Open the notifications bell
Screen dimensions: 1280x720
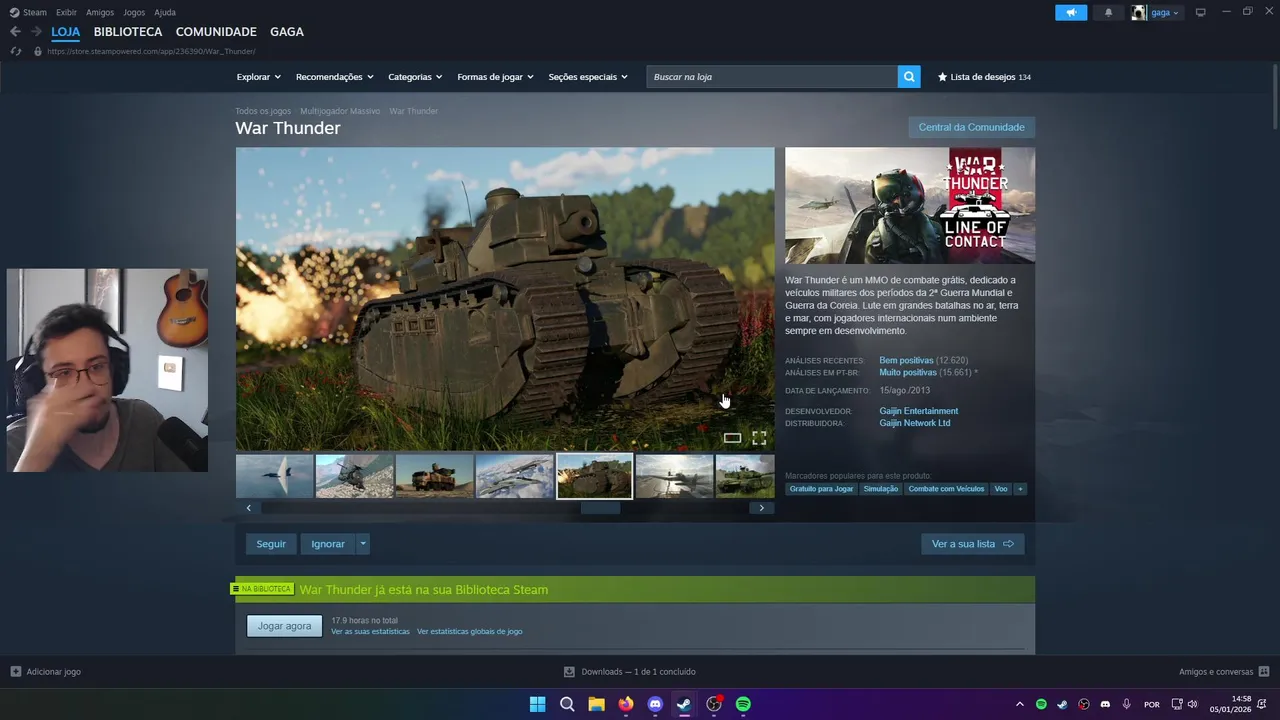(x=1108, y=12)
